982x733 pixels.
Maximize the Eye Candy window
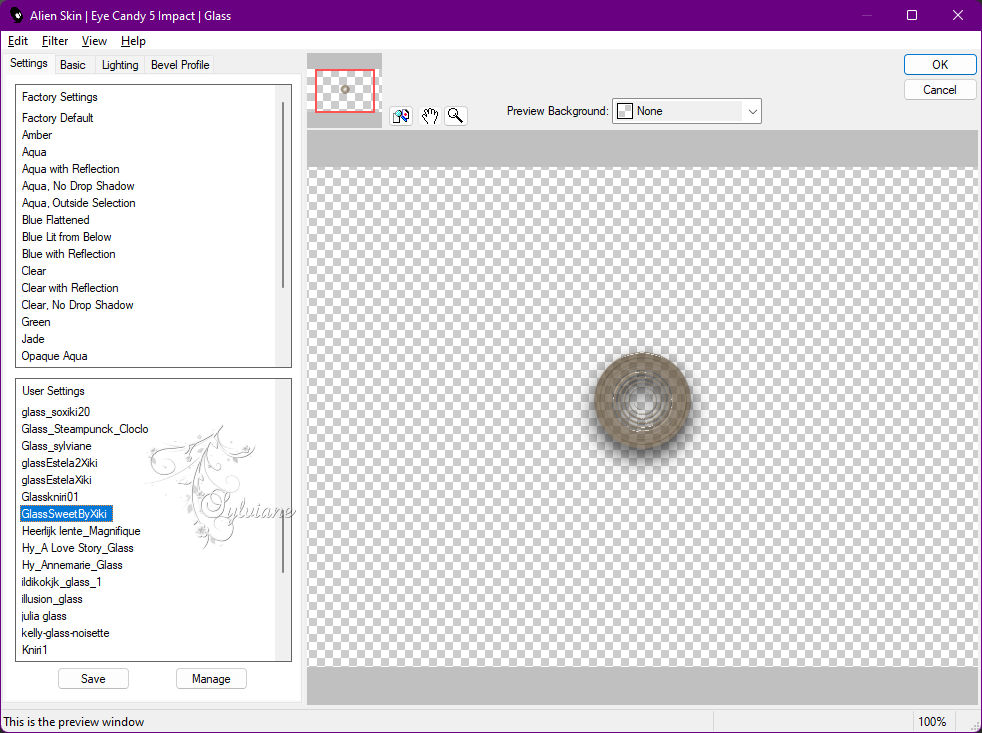pyautogui.click(x=912, y=15)
